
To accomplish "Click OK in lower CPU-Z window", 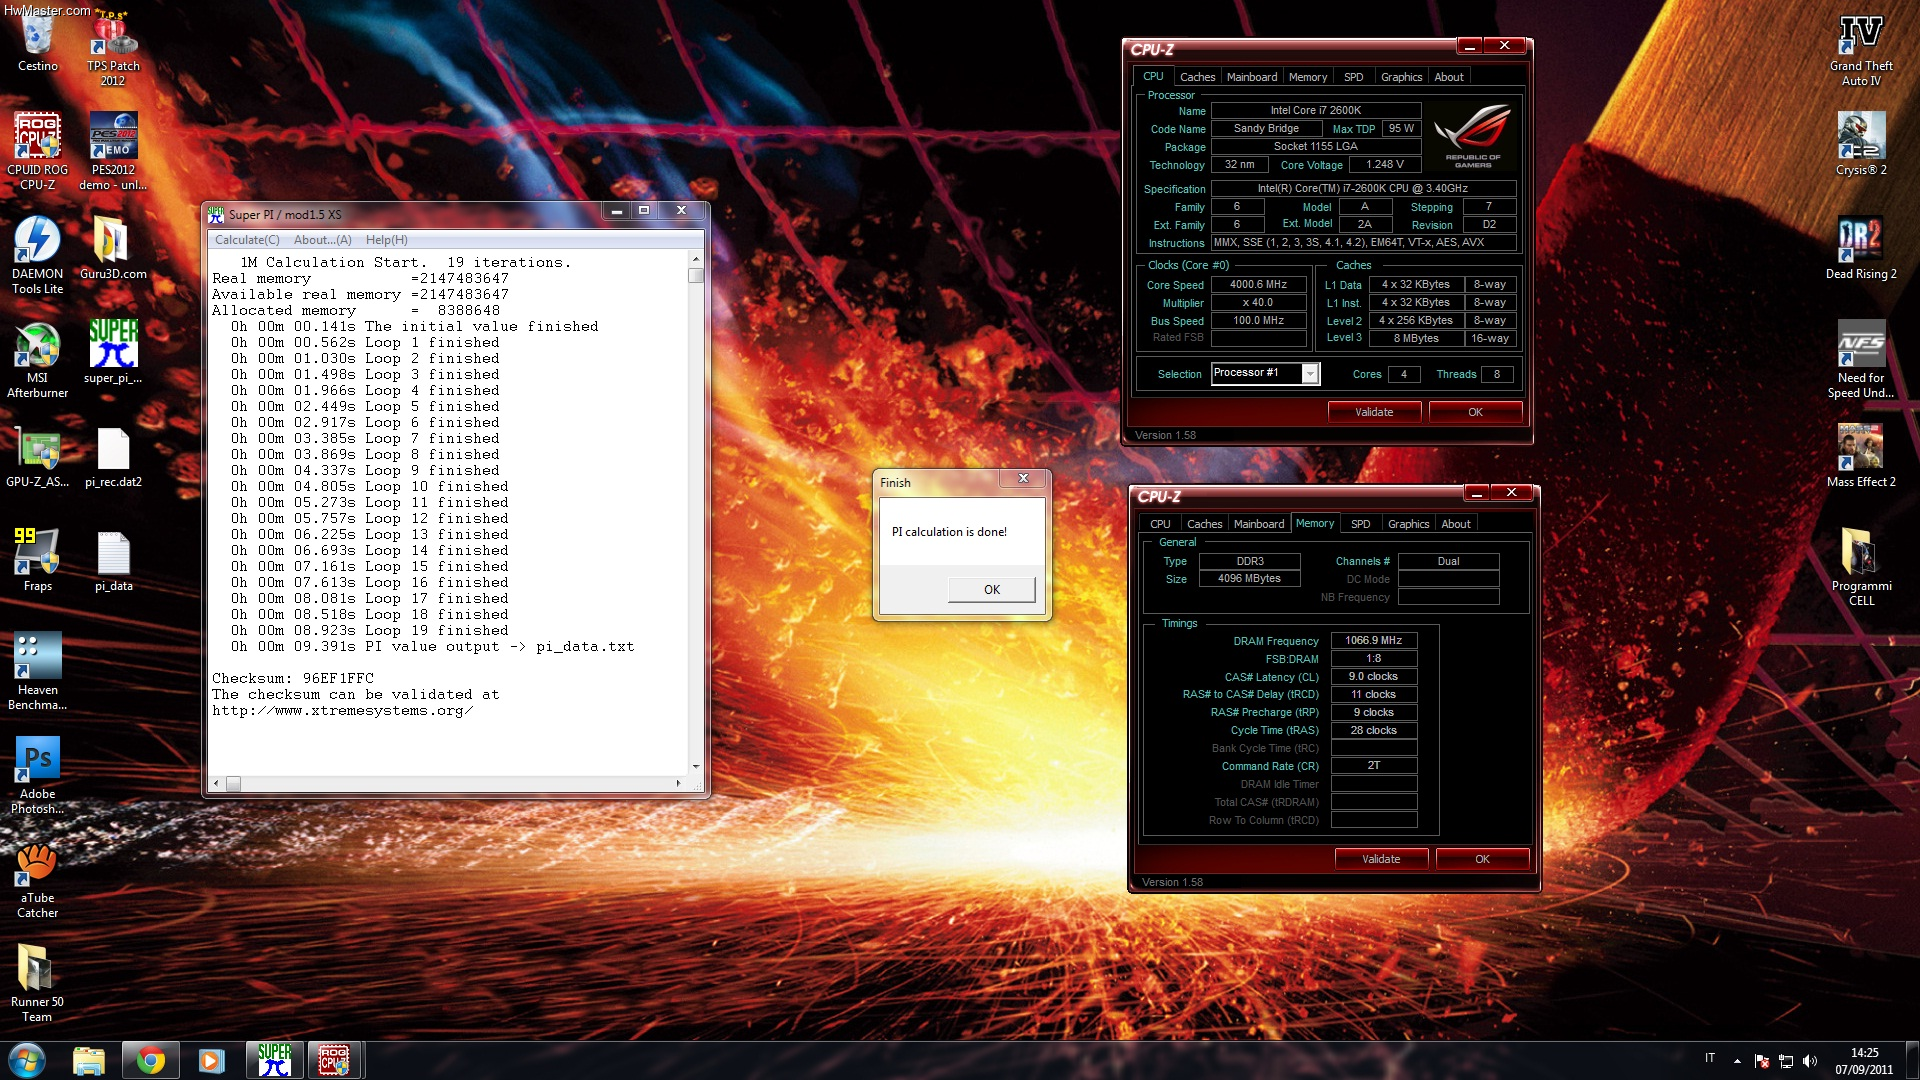I will click(1482, 859).
